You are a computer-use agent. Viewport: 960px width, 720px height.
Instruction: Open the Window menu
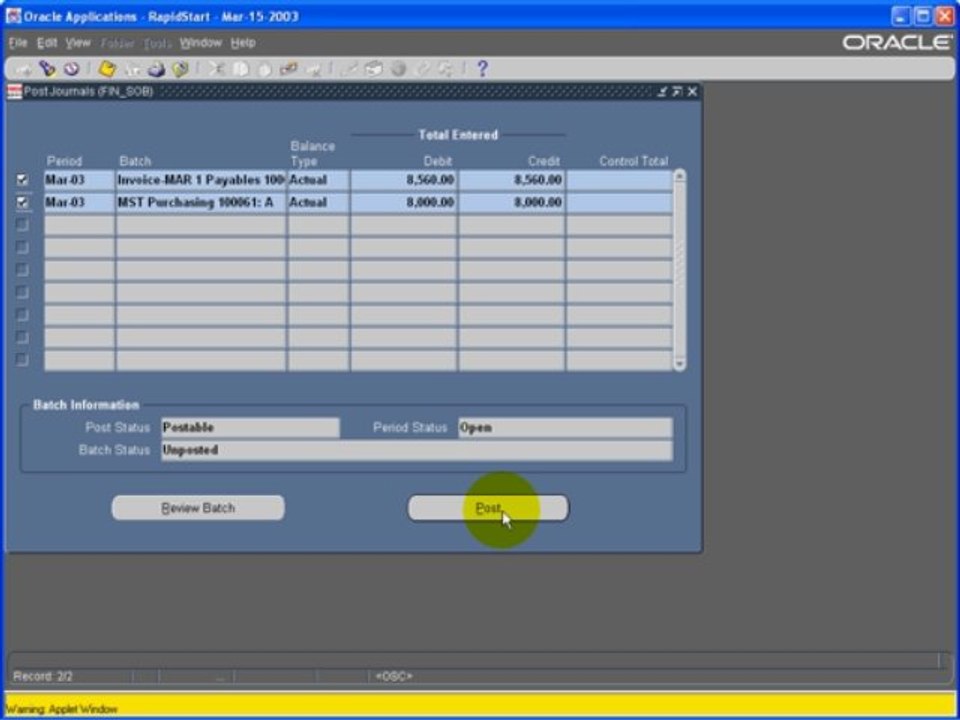tap(200, 43)
